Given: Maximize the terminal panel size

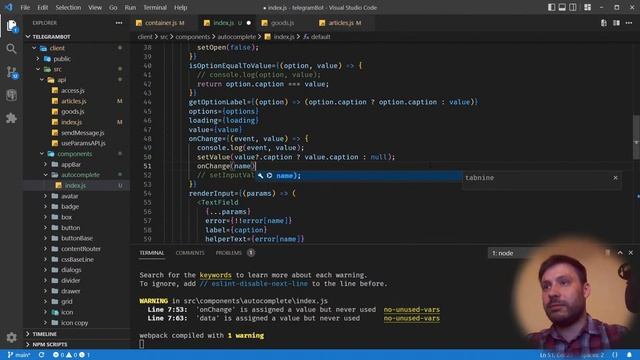Looking at the screenshot, I should click(620, 253).
